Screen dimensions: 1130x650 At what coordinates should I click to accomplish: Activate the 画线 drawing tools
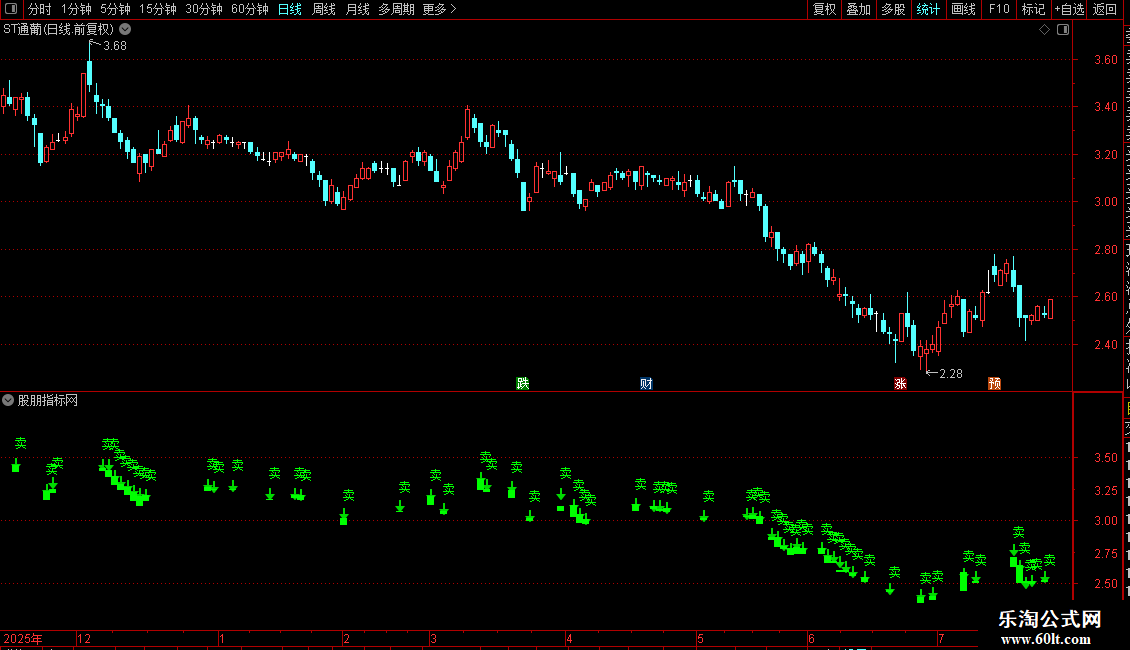pos(963,9)
